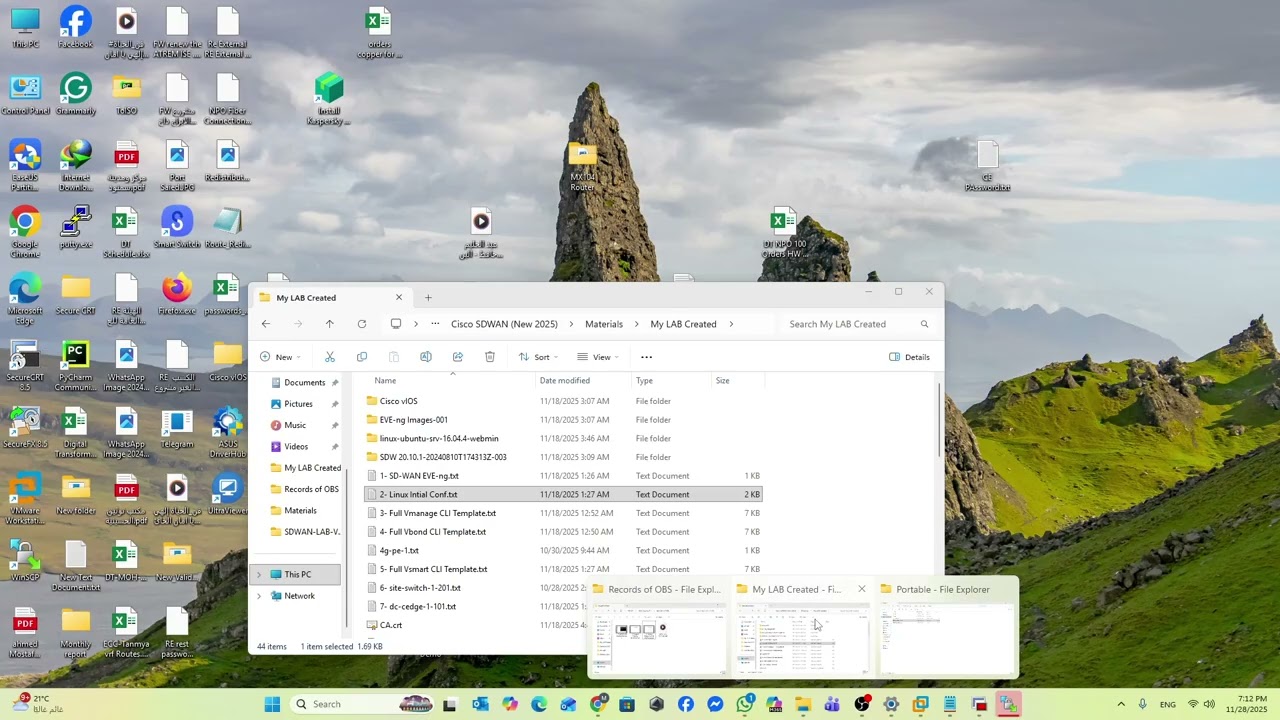Select 1- SD-WAN EVE-ng.txt file
The height and width of the screenshot is (720, 1280).
[563, 476]
